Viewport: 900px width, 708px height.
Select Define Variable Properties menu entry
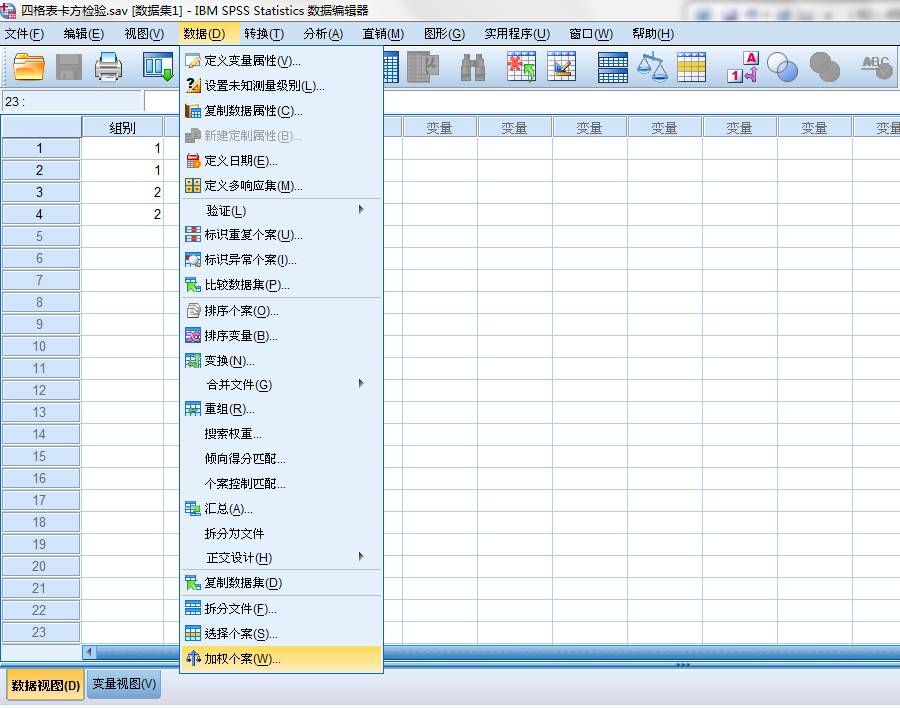(281, 61)
